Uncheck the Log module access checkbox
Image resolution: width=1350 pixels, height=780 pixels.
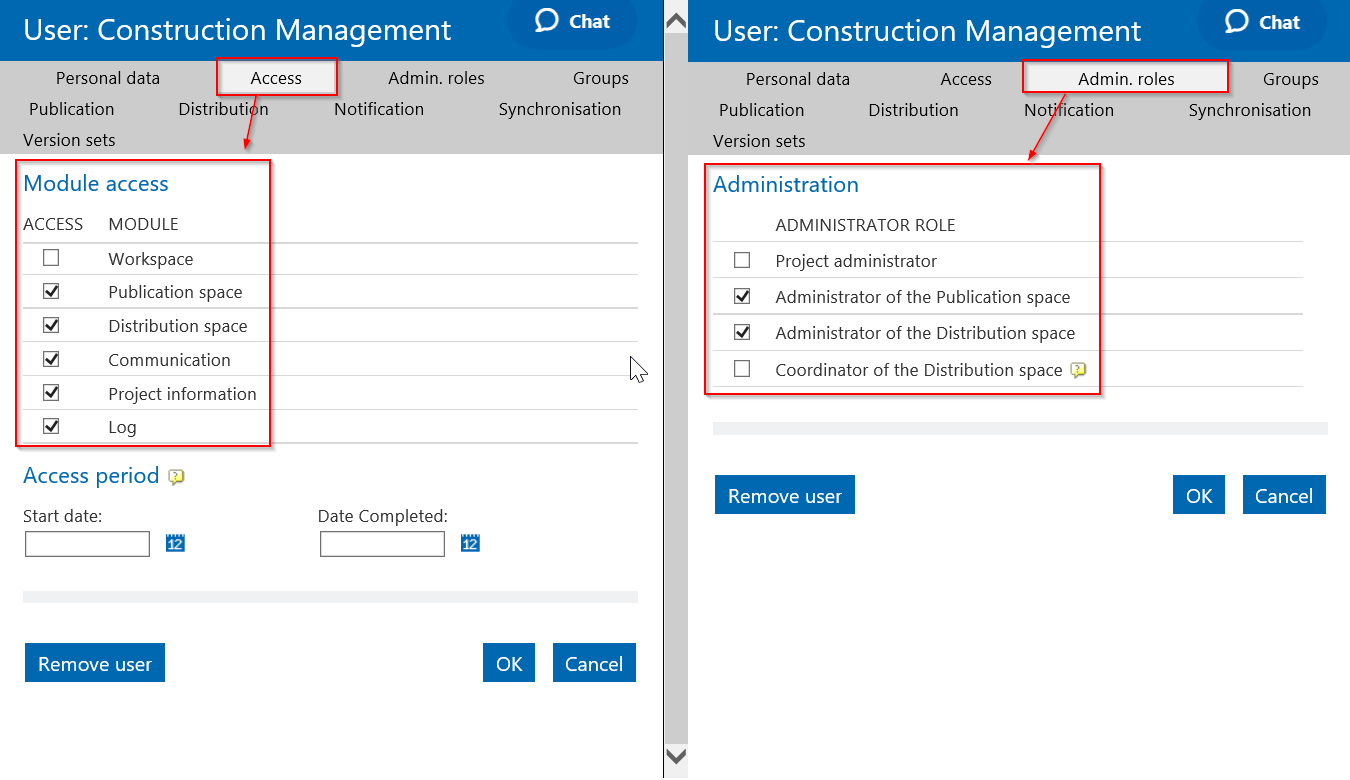[x=51, y=426]
